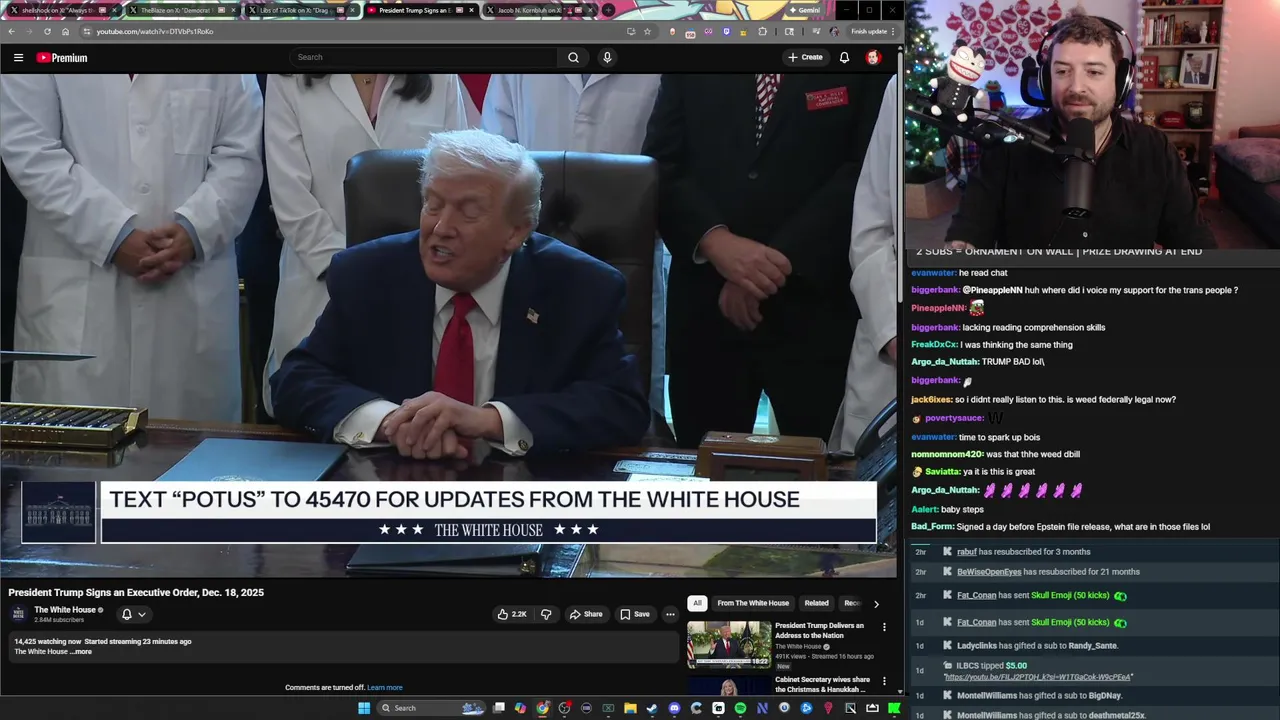
Task: Show more filter chips with right arrow
Action: [x=876, y=603]
